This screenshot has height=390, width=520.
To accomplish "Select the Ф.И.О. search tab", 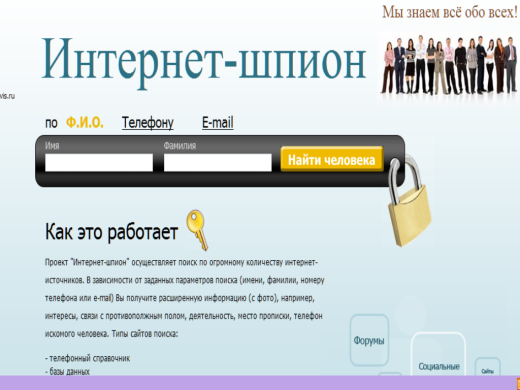I will pos(85,123).
